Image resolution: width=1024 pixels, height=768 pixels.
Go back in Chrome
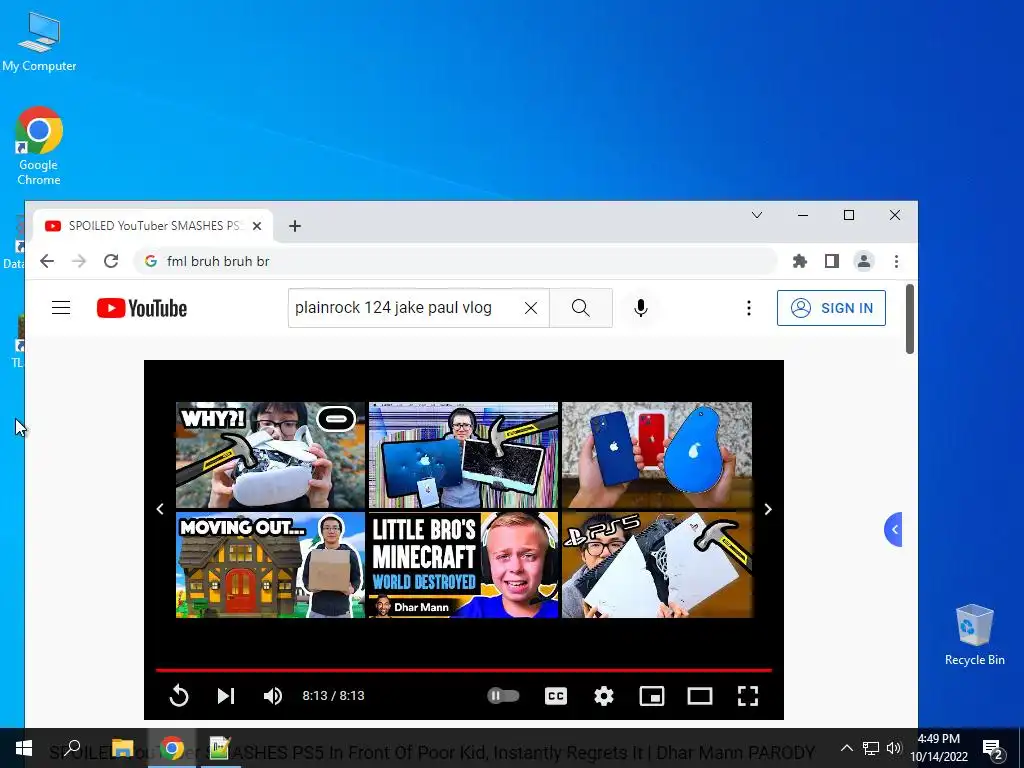(47, 261)
